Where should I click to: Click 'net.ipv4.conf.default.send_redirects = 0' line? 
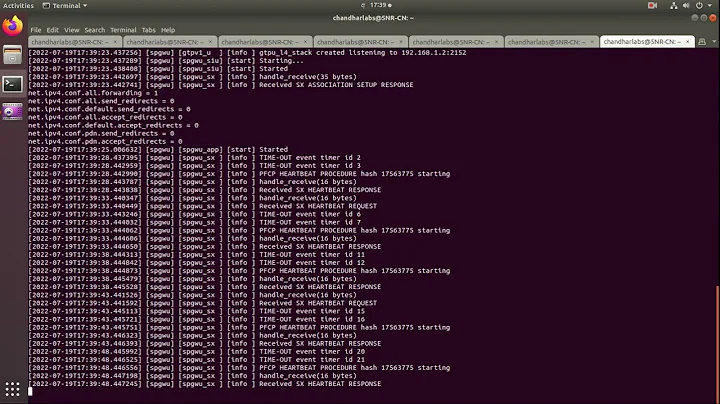tap(109, 109)
